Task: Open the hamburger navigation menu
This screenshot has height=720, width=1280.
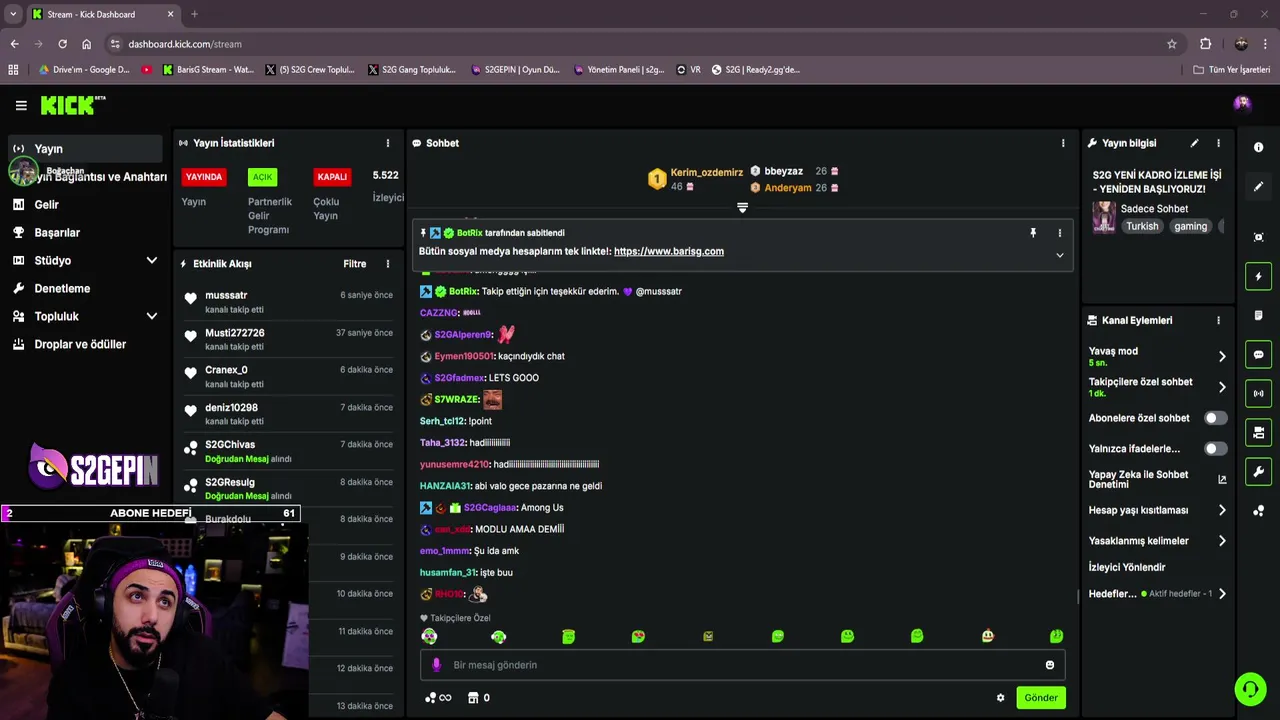Action: (21, 105)
